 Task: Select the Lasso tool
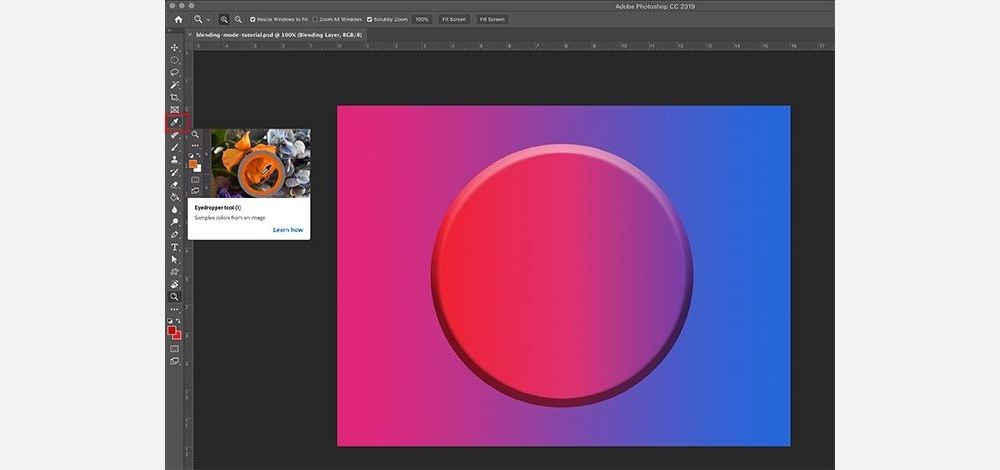click(x=174, y=73)
